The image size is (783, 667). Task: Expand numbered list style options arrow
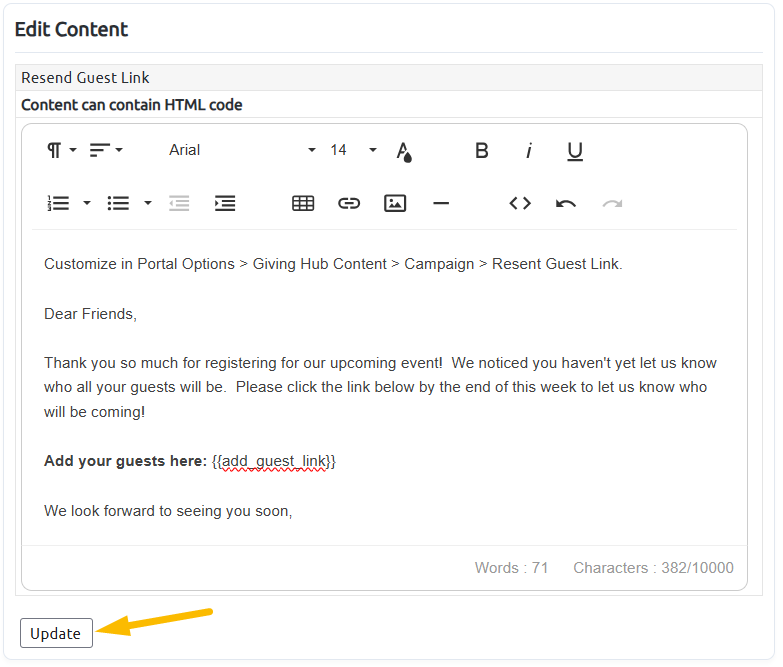pos(87,203)
